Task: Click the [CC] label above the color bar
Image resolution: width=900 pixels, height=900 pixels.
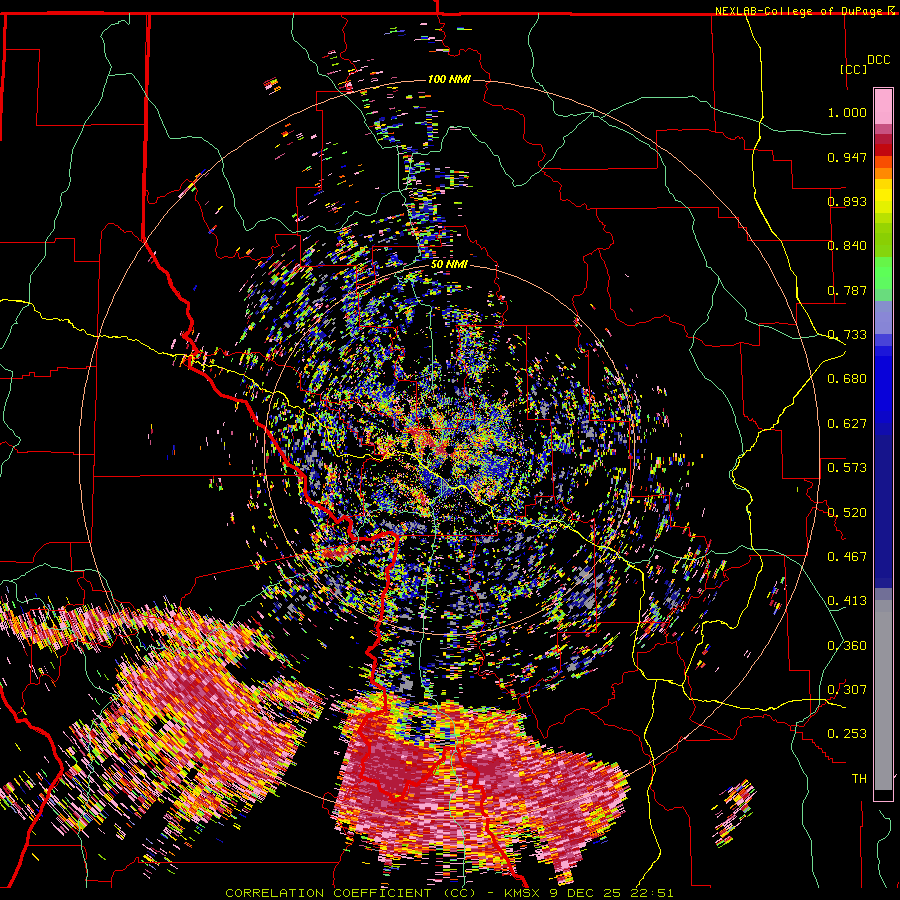Action: point(854,69)
